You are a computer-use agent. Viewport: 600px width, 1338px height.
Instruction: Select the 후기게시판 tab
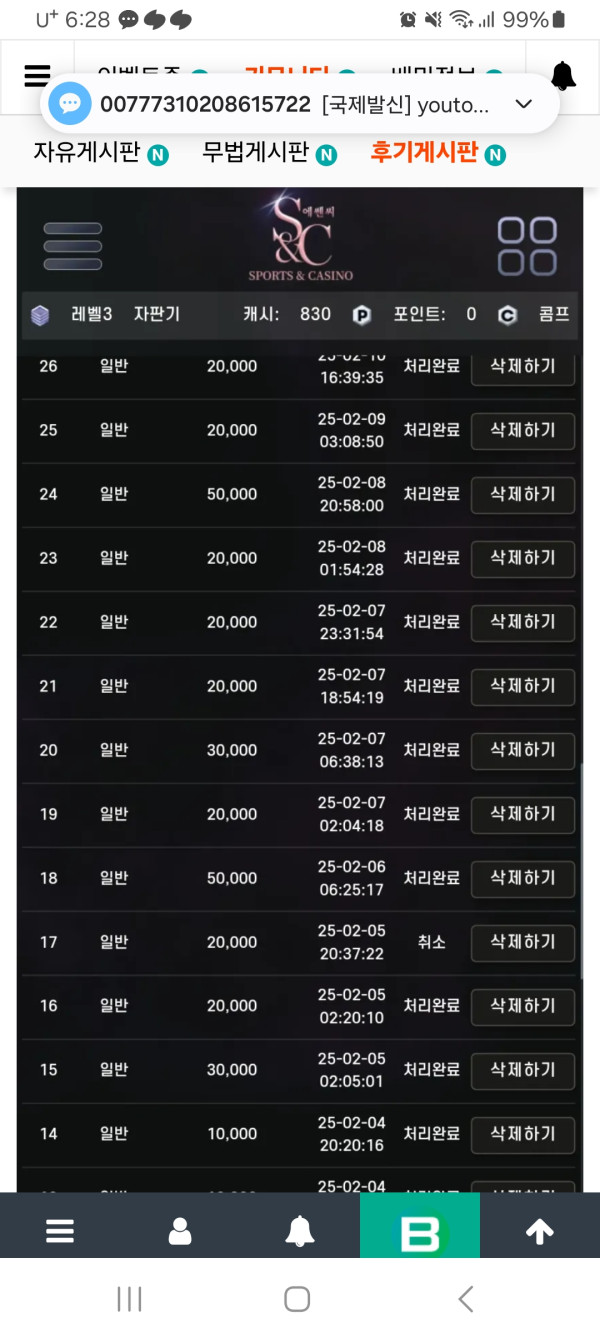pos(424,153)
